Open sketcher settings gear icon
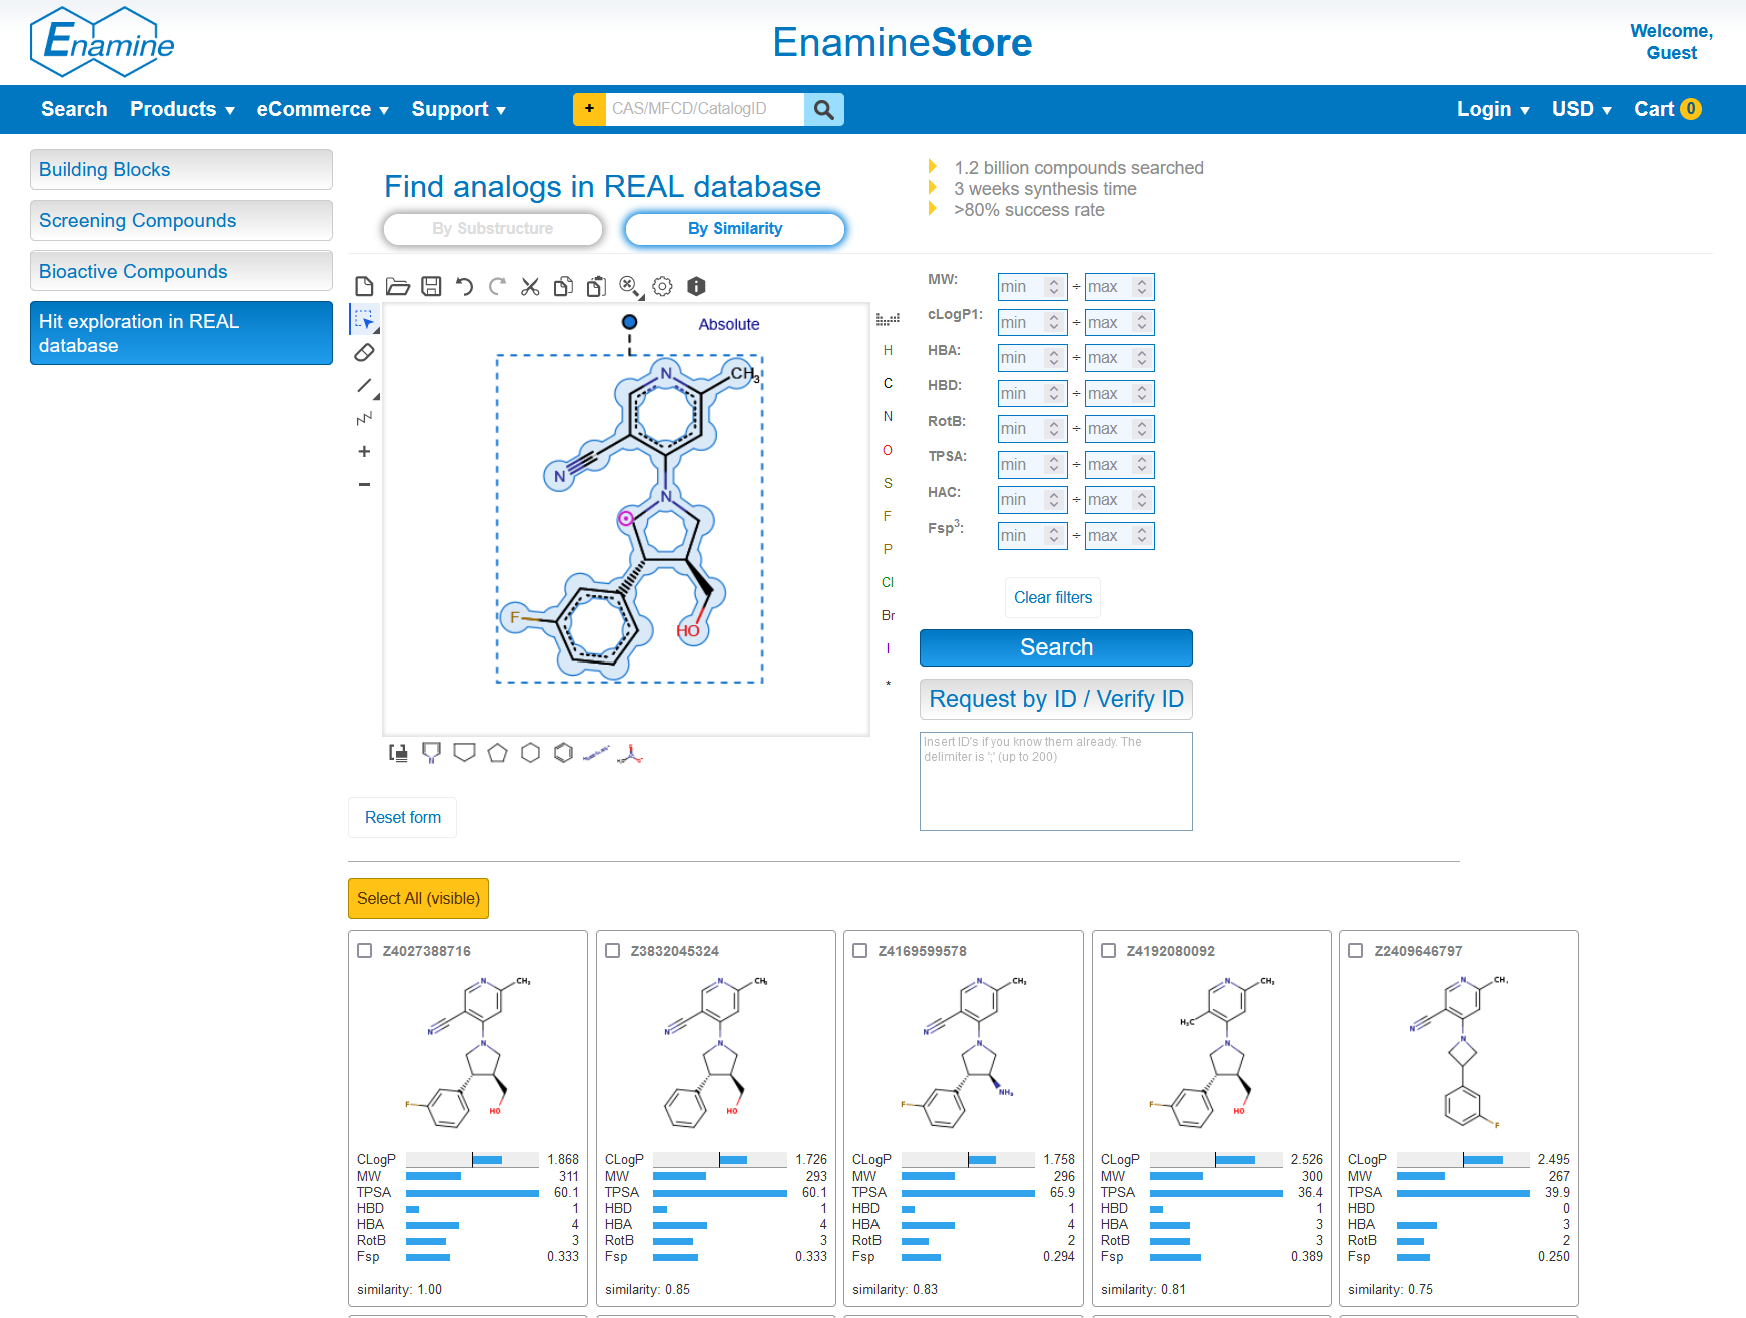Viewport: 1746px width, 1318px height. pos(662,287)
